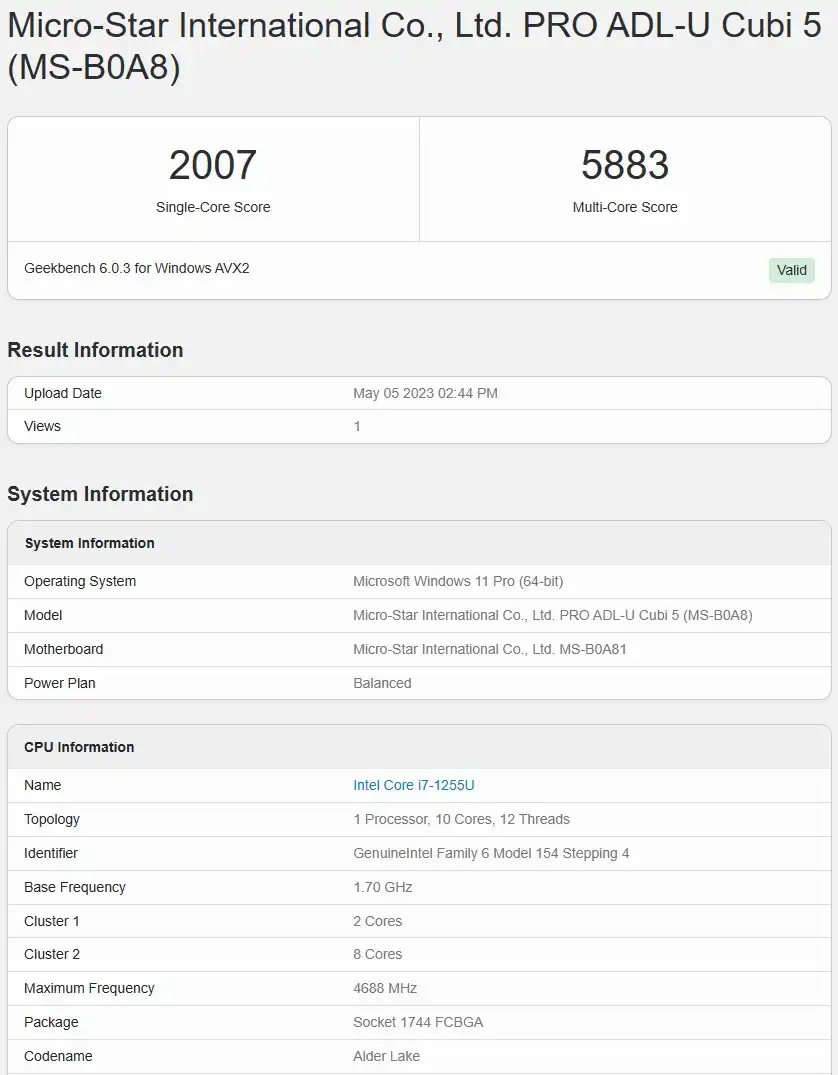
Task: Click the Geekbench 6.0.3 for Windows AVX2 text
Action: point(137,268)
